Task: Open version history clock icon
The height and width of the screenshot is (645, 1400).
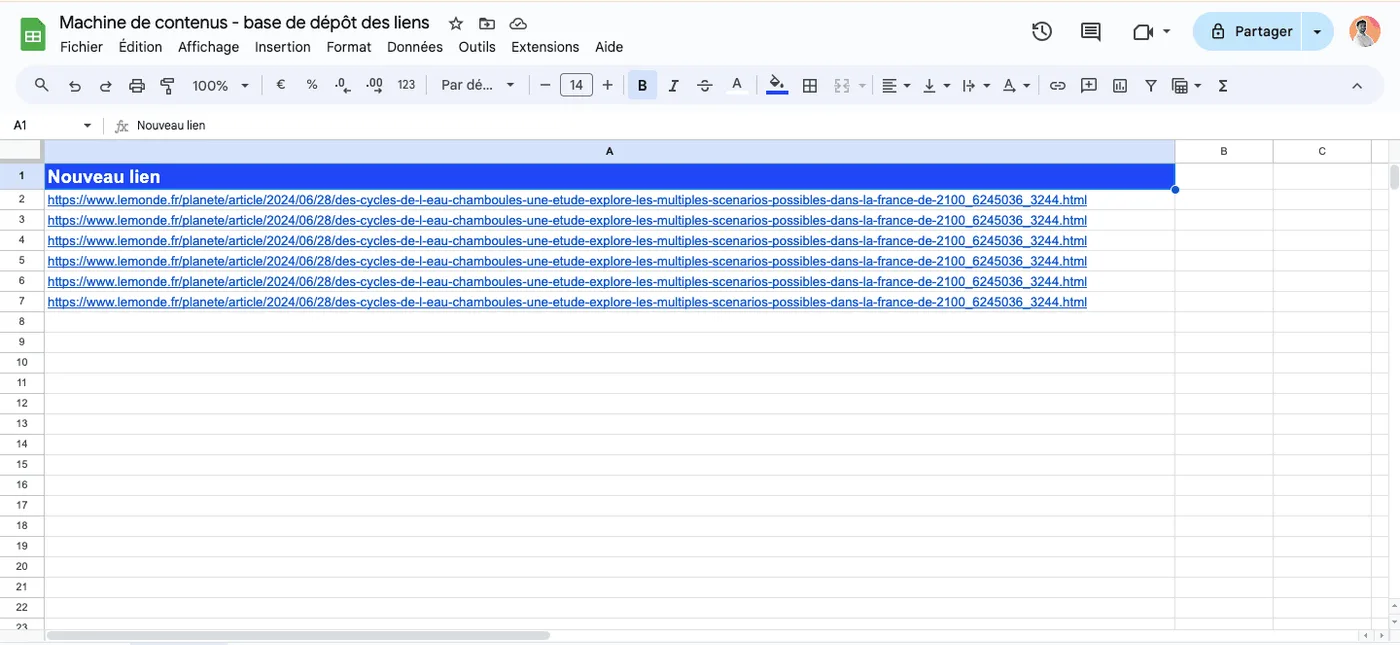Action: click(x=1042, y=32)
